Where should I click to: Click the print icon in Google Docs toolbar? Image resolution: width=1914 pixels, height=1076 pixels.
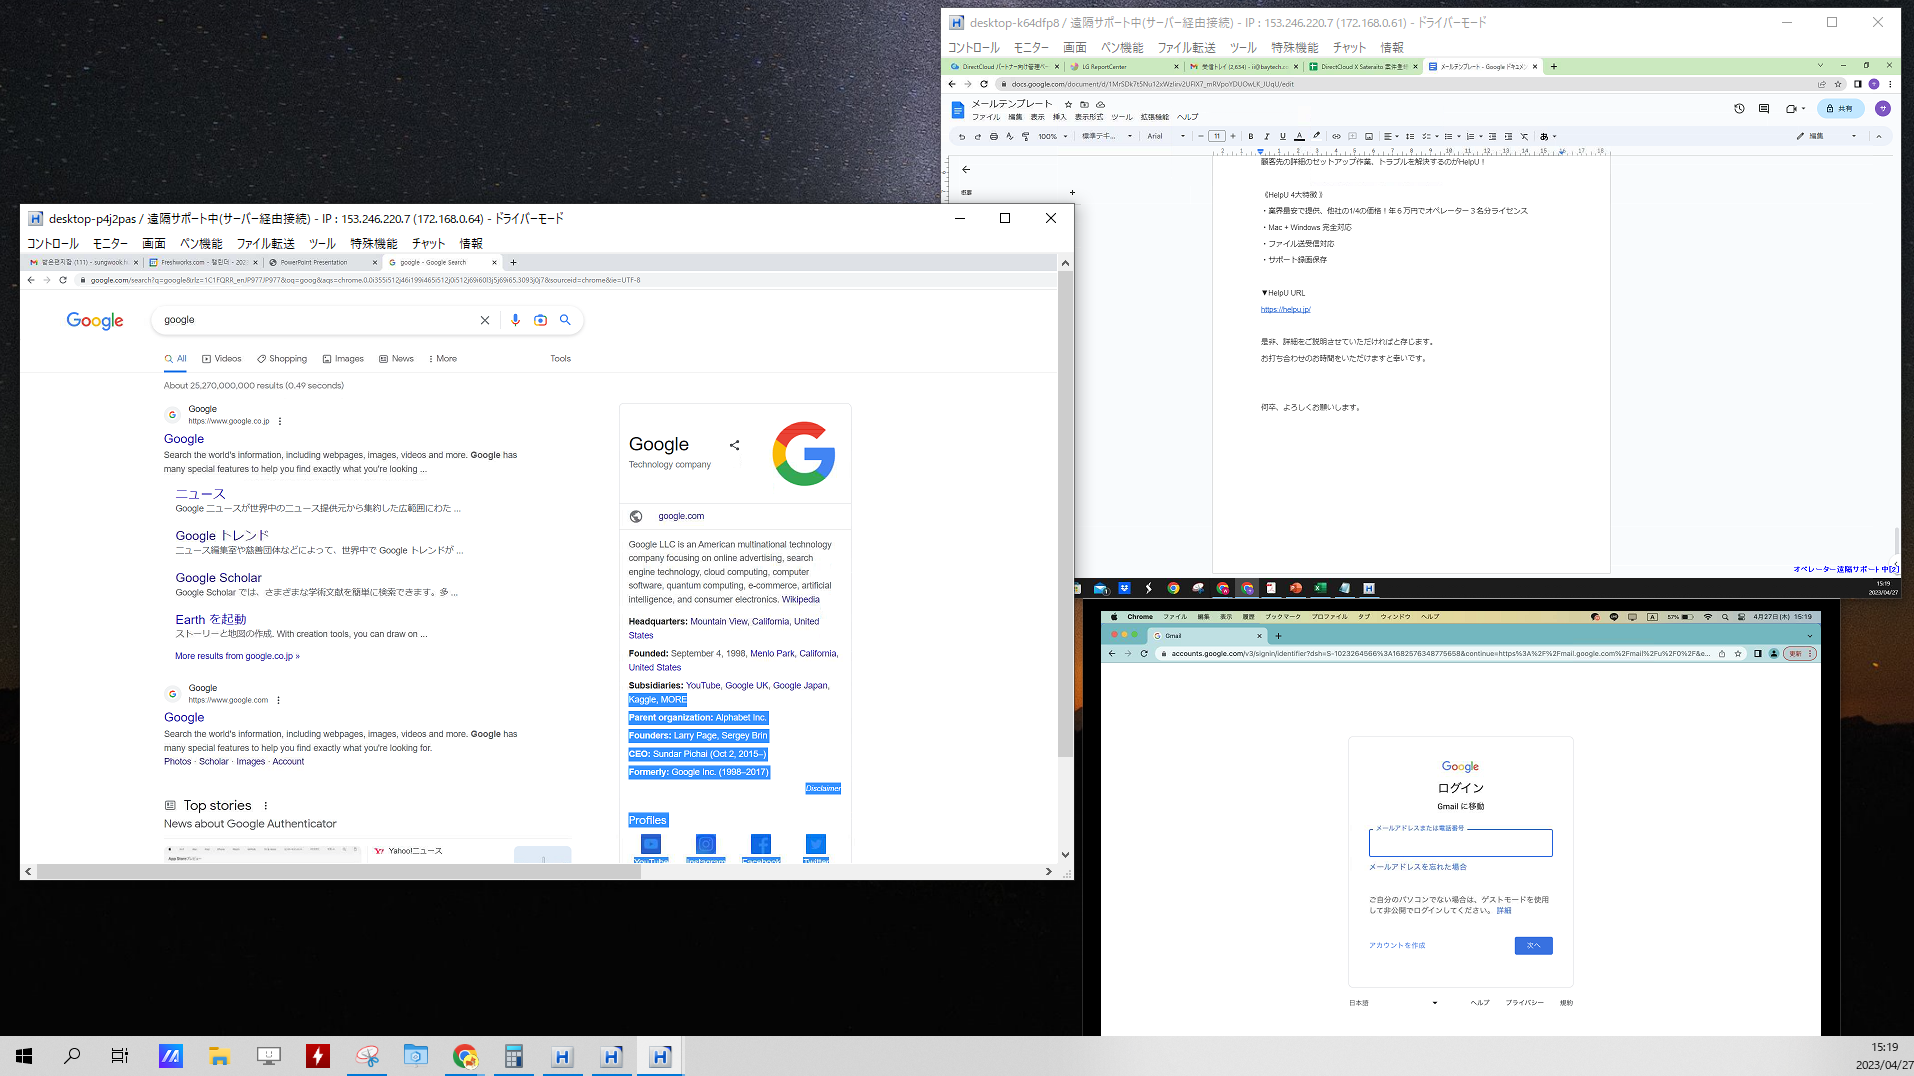coord(993,136)
